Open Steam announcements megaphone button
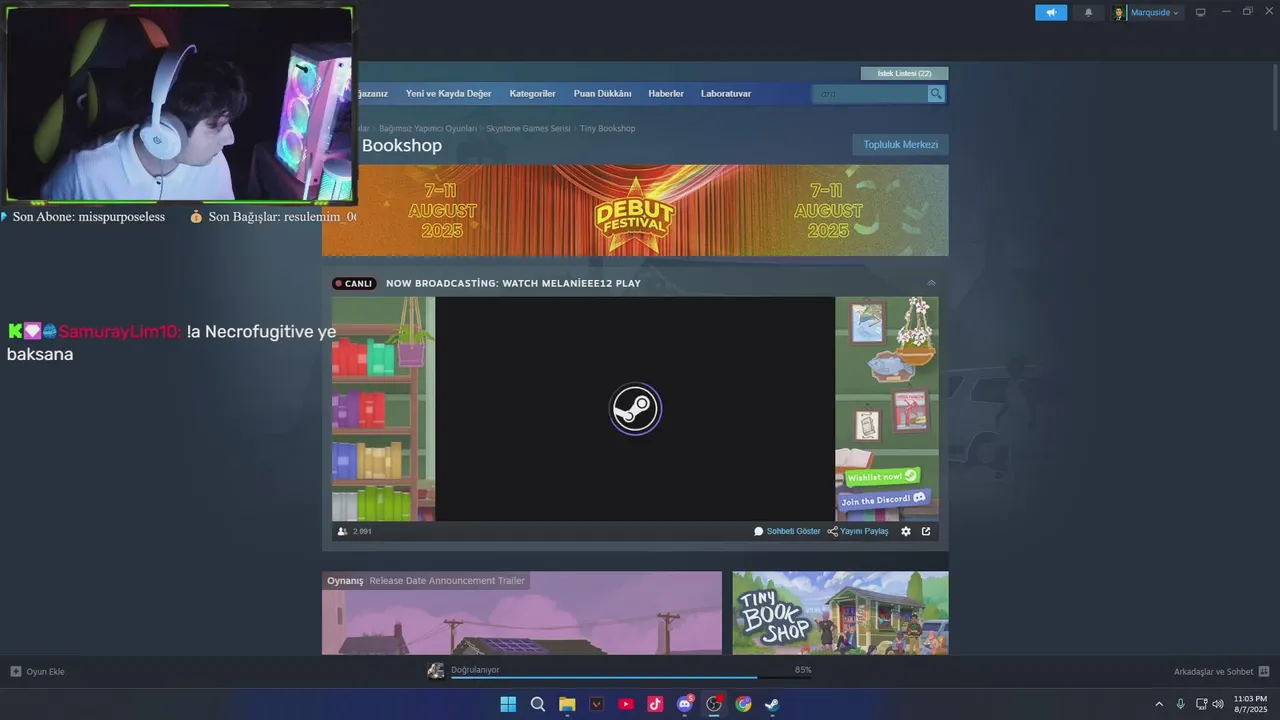Image resolution: width=1280 pixels, height=720 pixels. tap(1051, 13)
